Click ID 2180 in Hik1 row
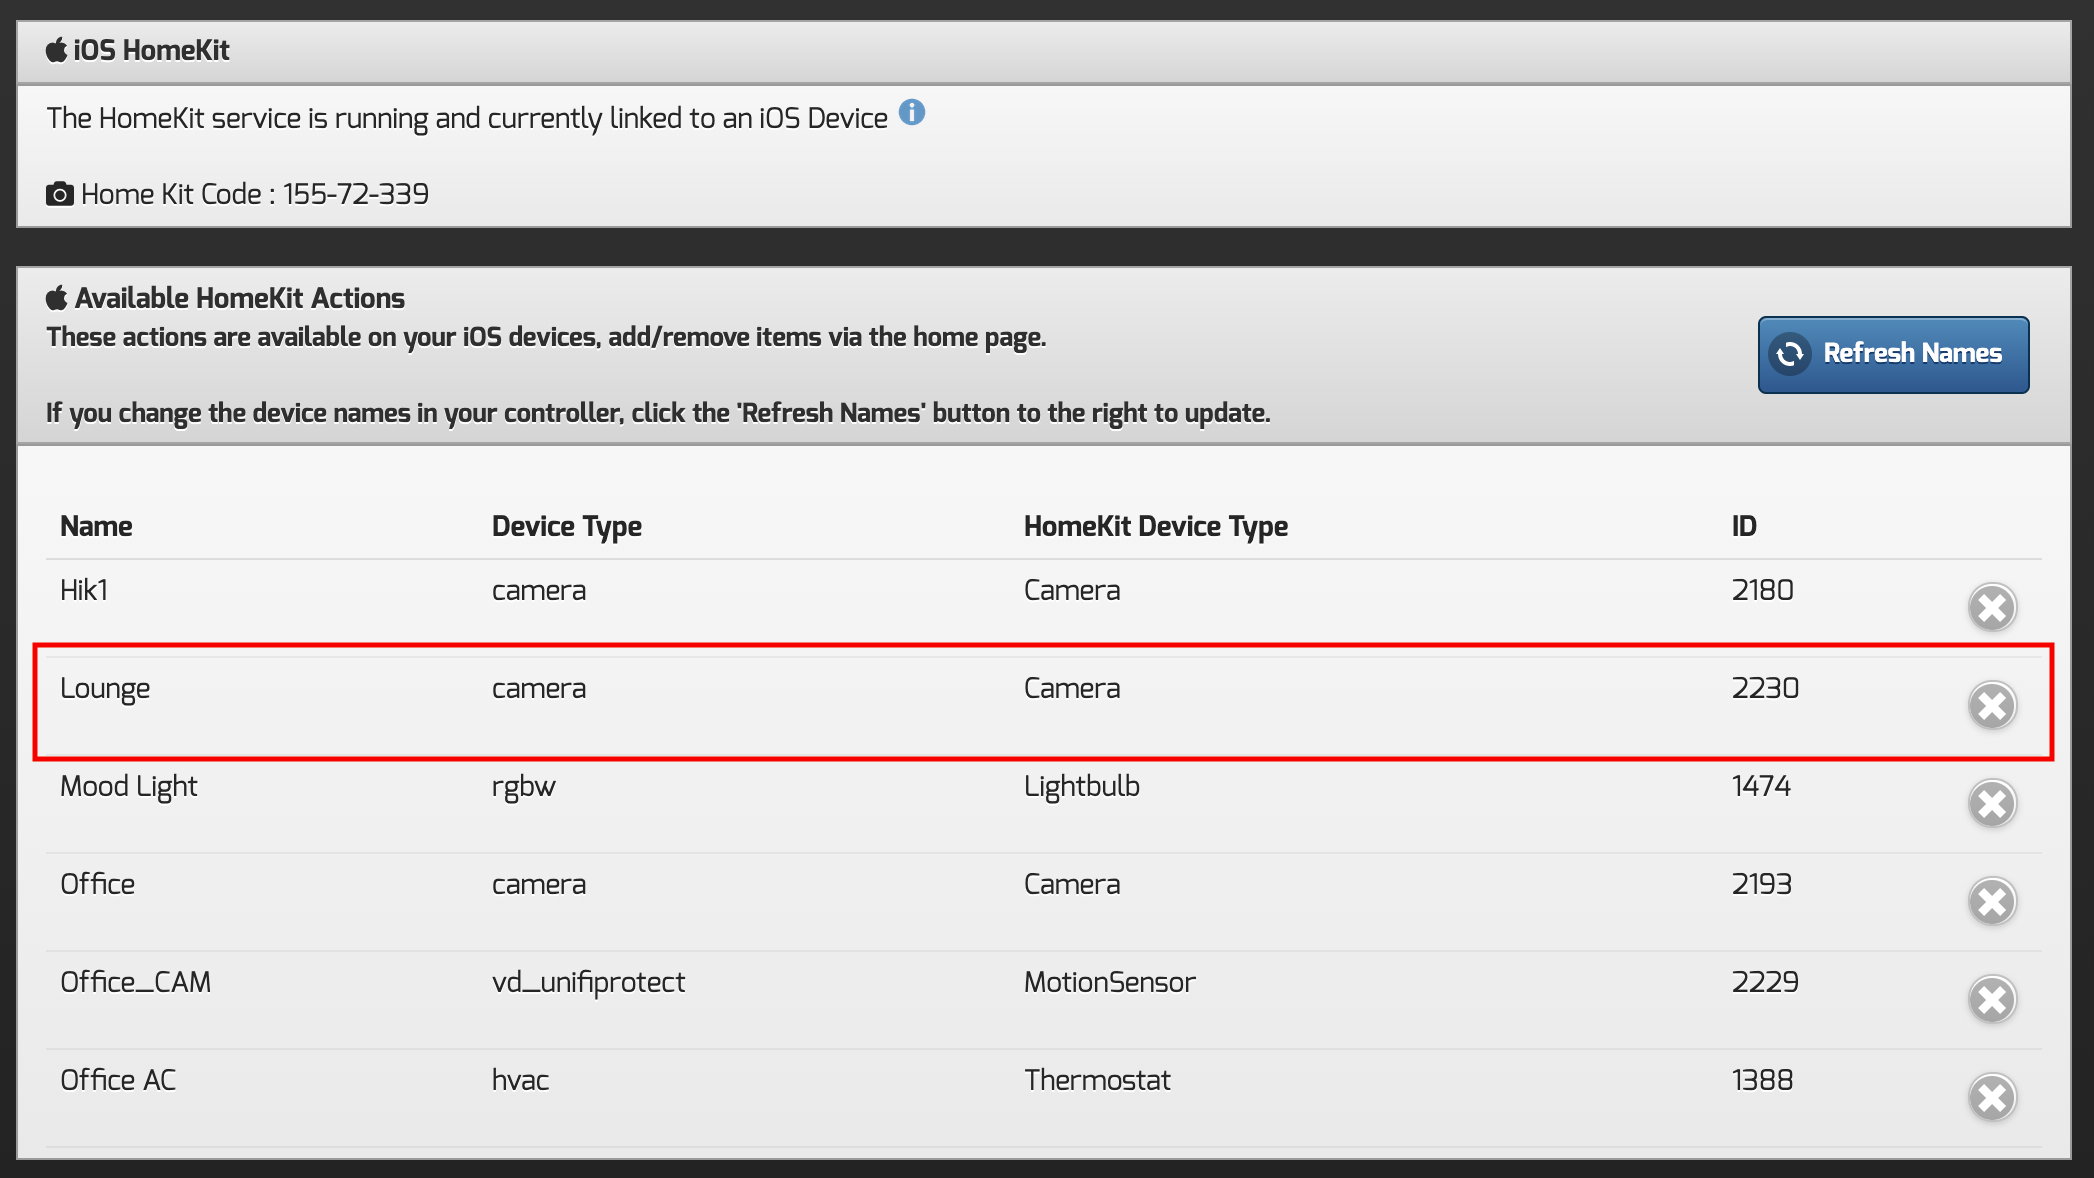Screen dimensions: 2094x1178 1762,590
